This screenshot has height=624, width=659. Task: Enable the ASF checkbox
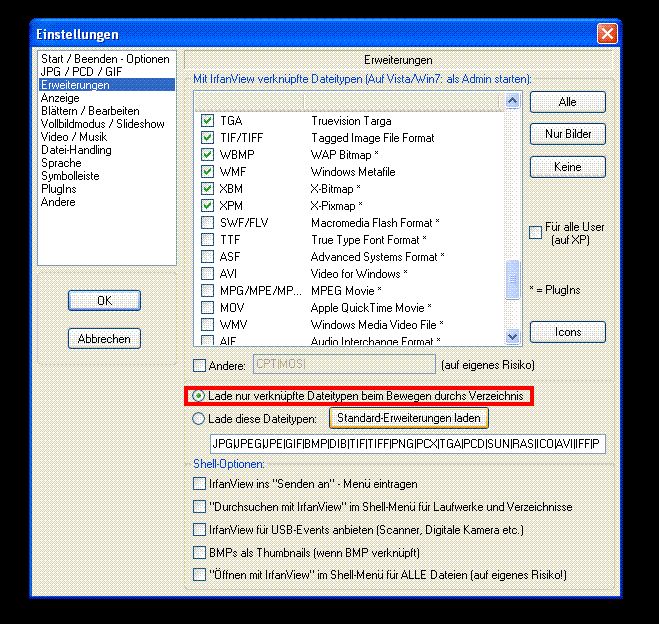pyautogui.click(x=207, y=256)
